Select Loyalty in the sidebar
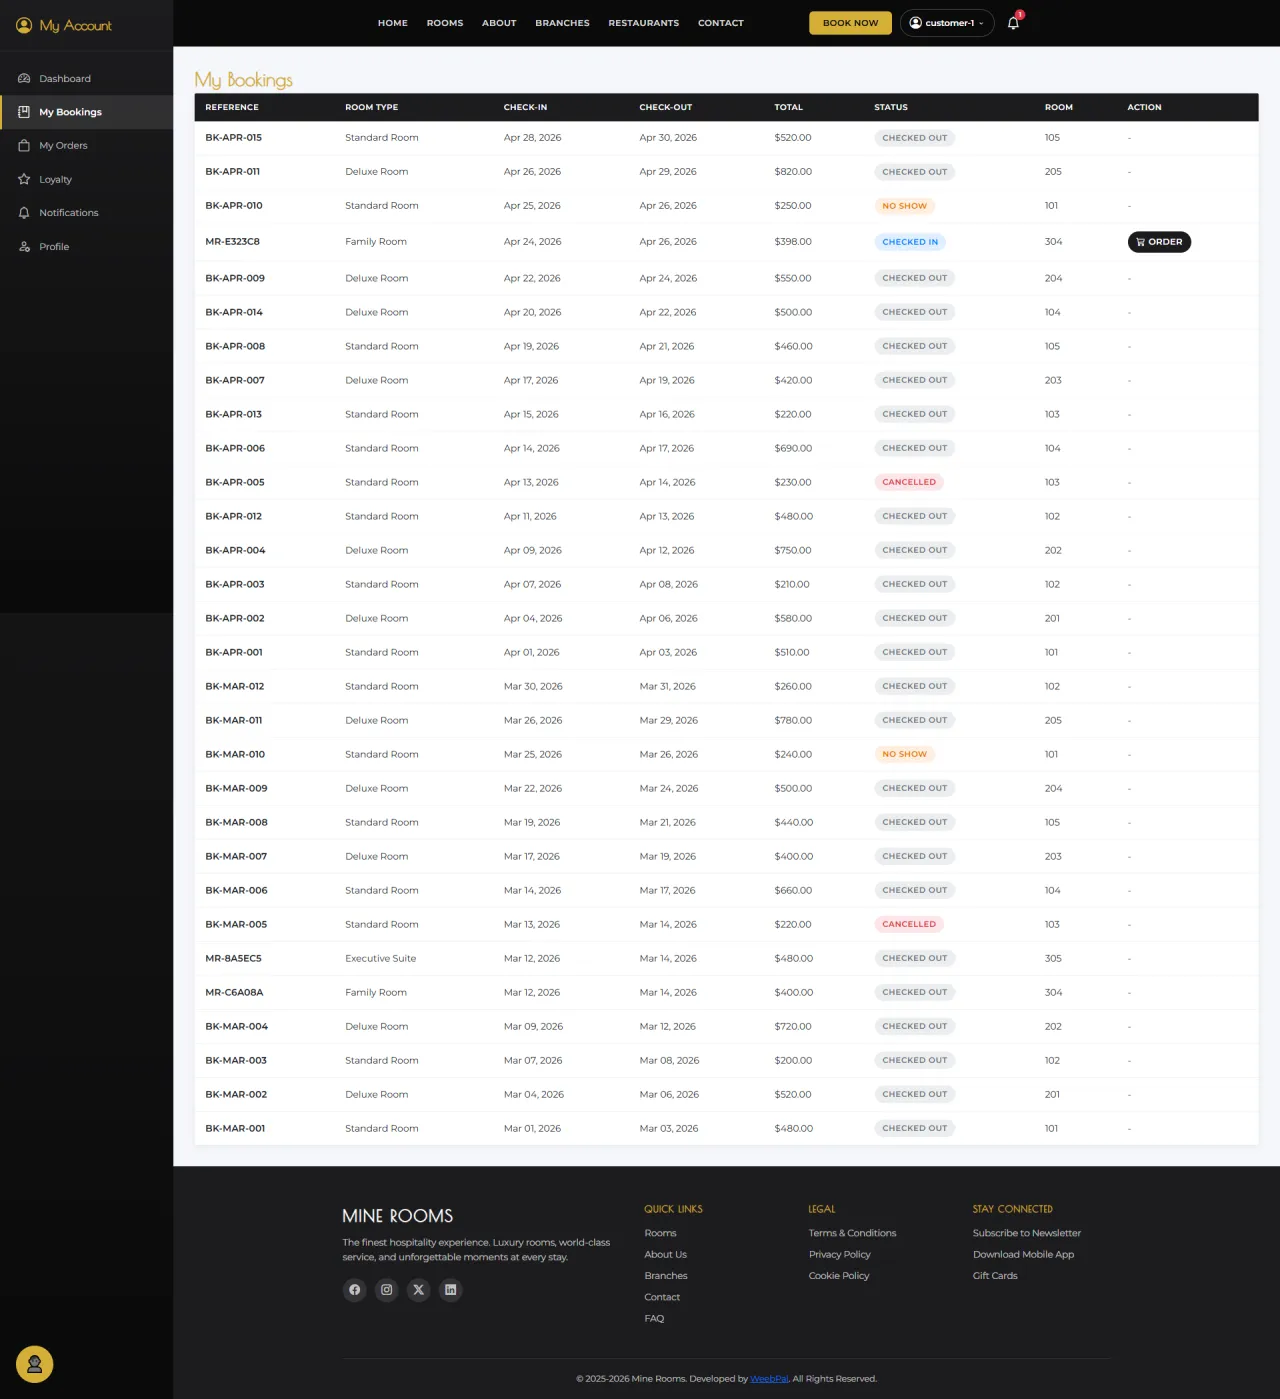This screenshot has height=1399, width=1280. 55,180
